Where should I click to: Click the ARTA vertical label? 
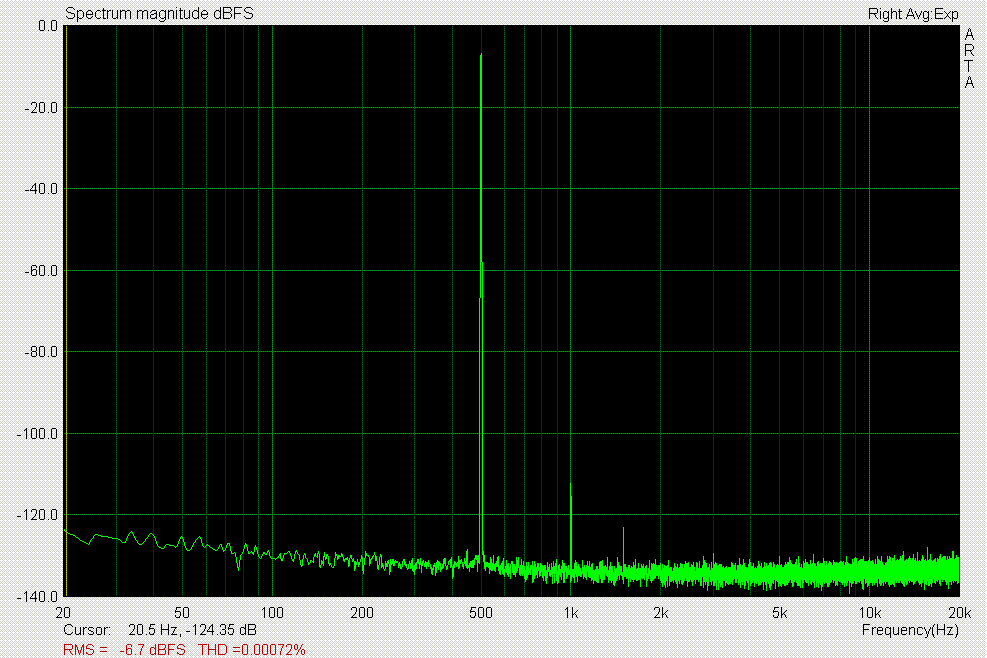click(969, 59)
